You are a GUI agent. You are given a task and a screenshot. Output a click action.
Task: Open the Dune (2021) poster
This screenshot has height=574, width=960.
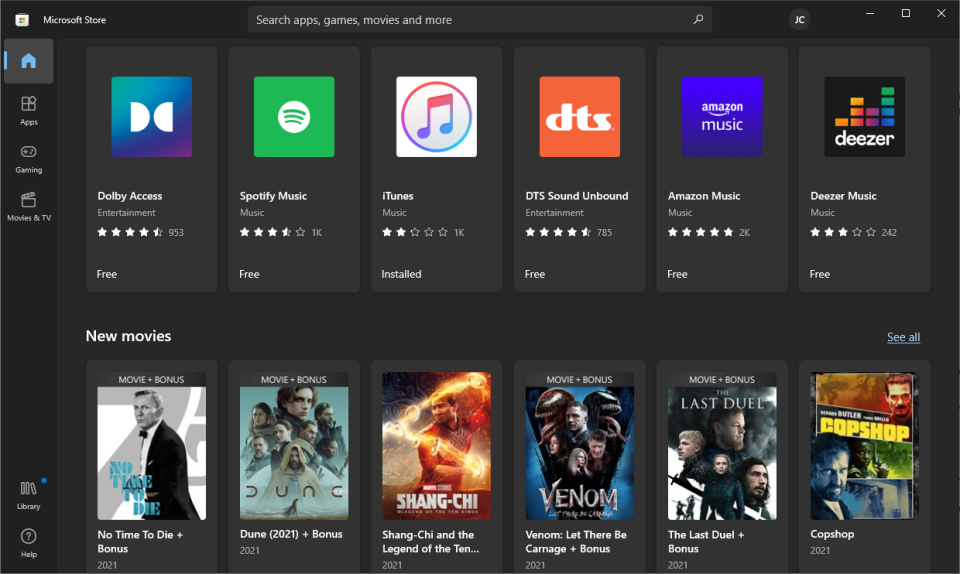[294, 446]
